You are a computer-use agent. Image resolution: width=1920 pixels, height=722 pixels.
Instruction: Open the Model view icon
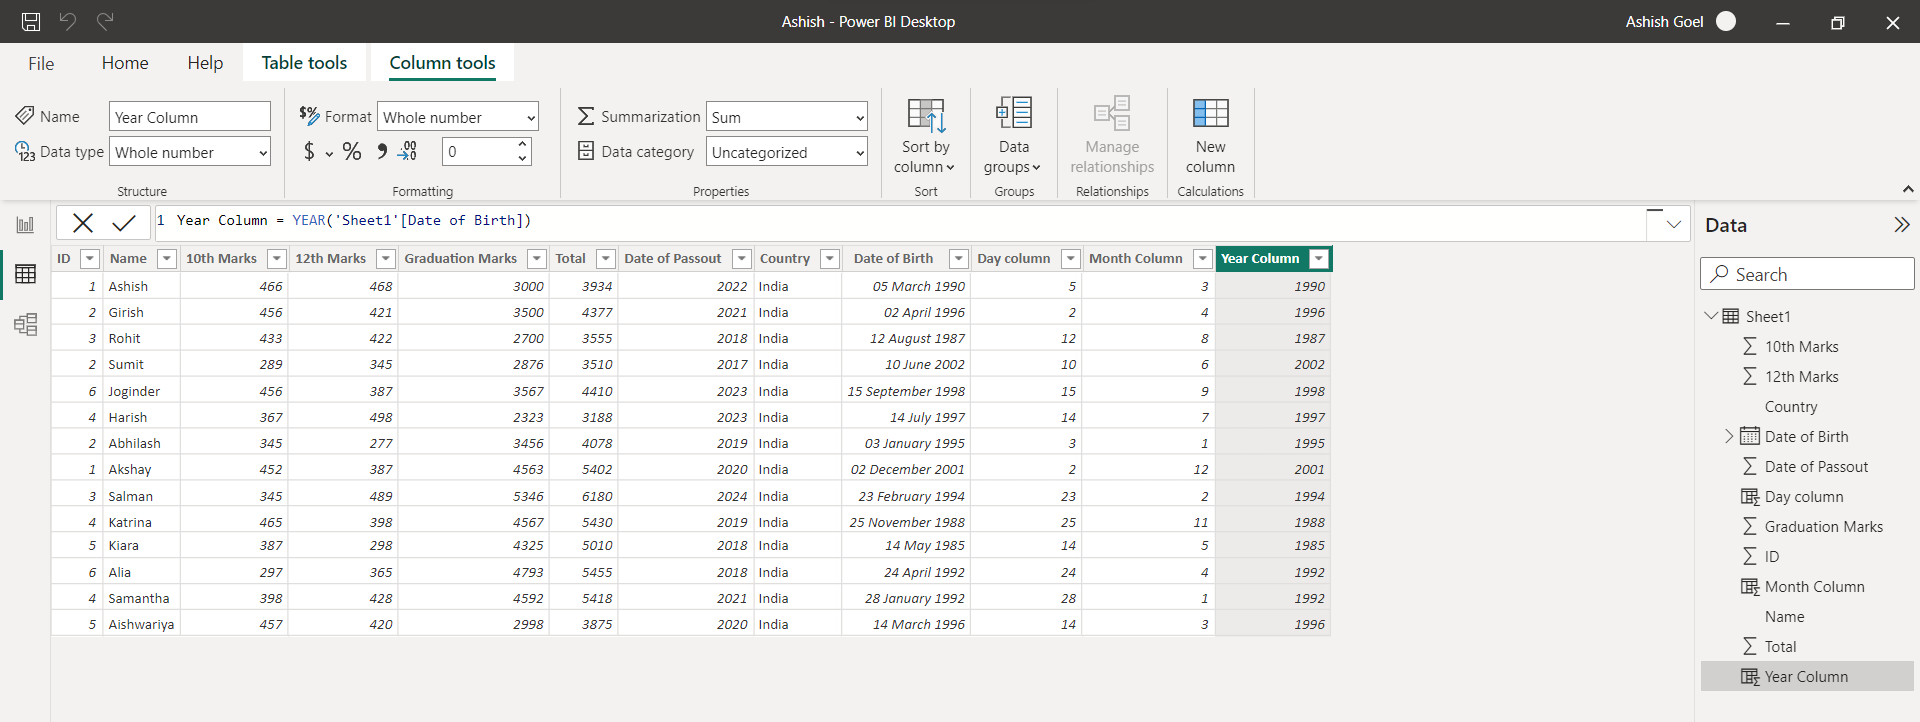[x=26, y=324]
